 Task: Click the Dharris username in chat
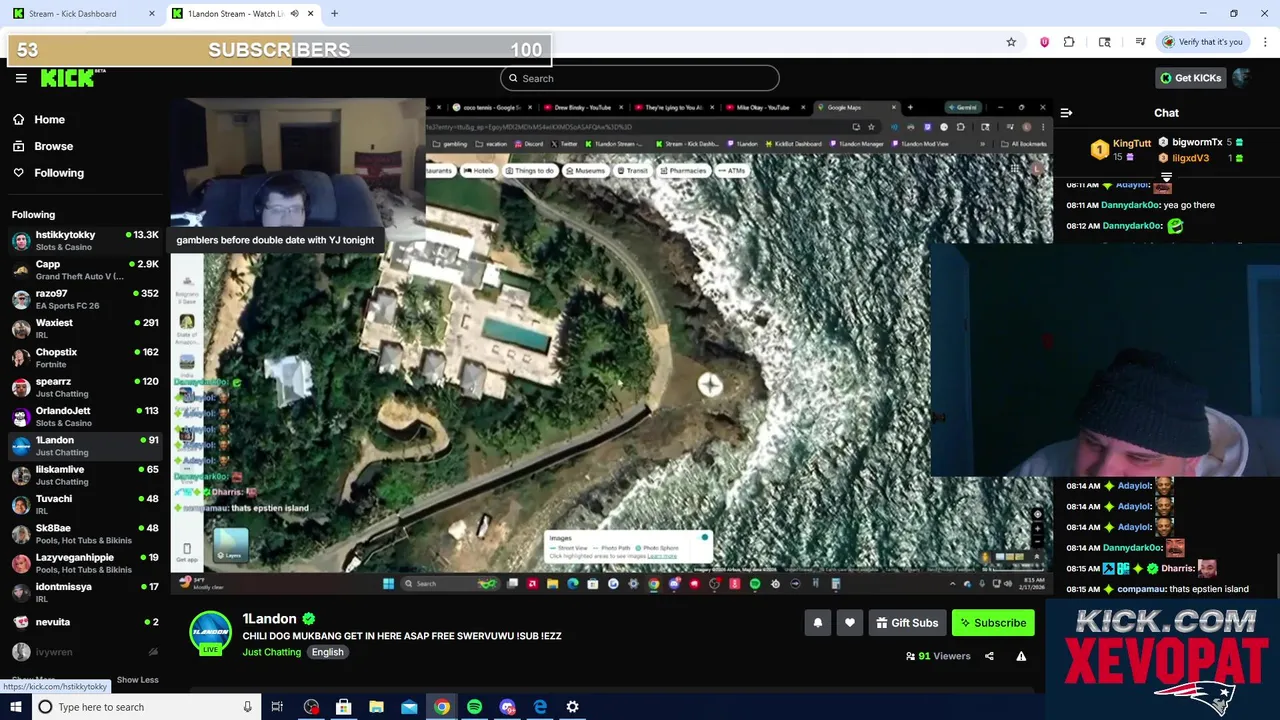(1177, 568)
